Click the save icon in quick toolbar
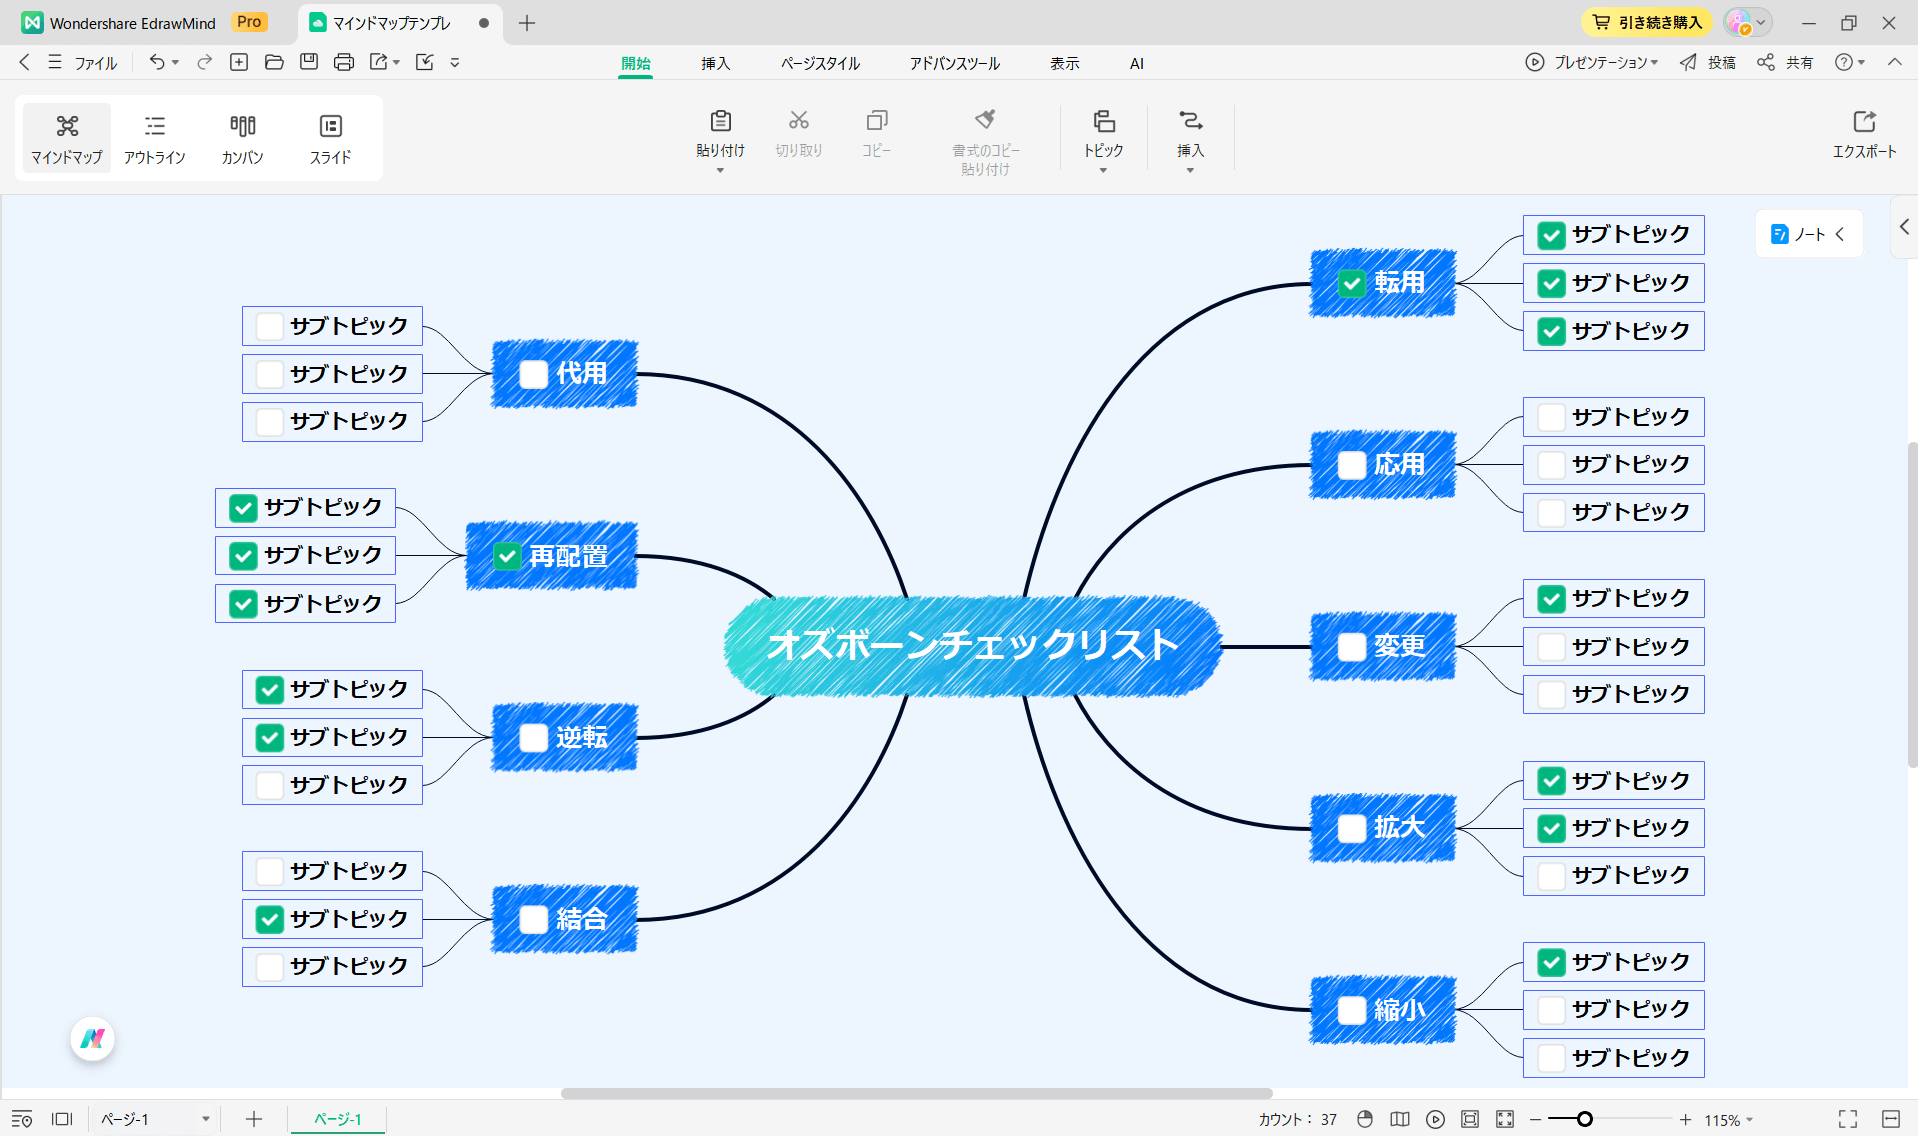Image resolution: width=1918 pixels, height=1136 pixels. [x=309, y=62]
